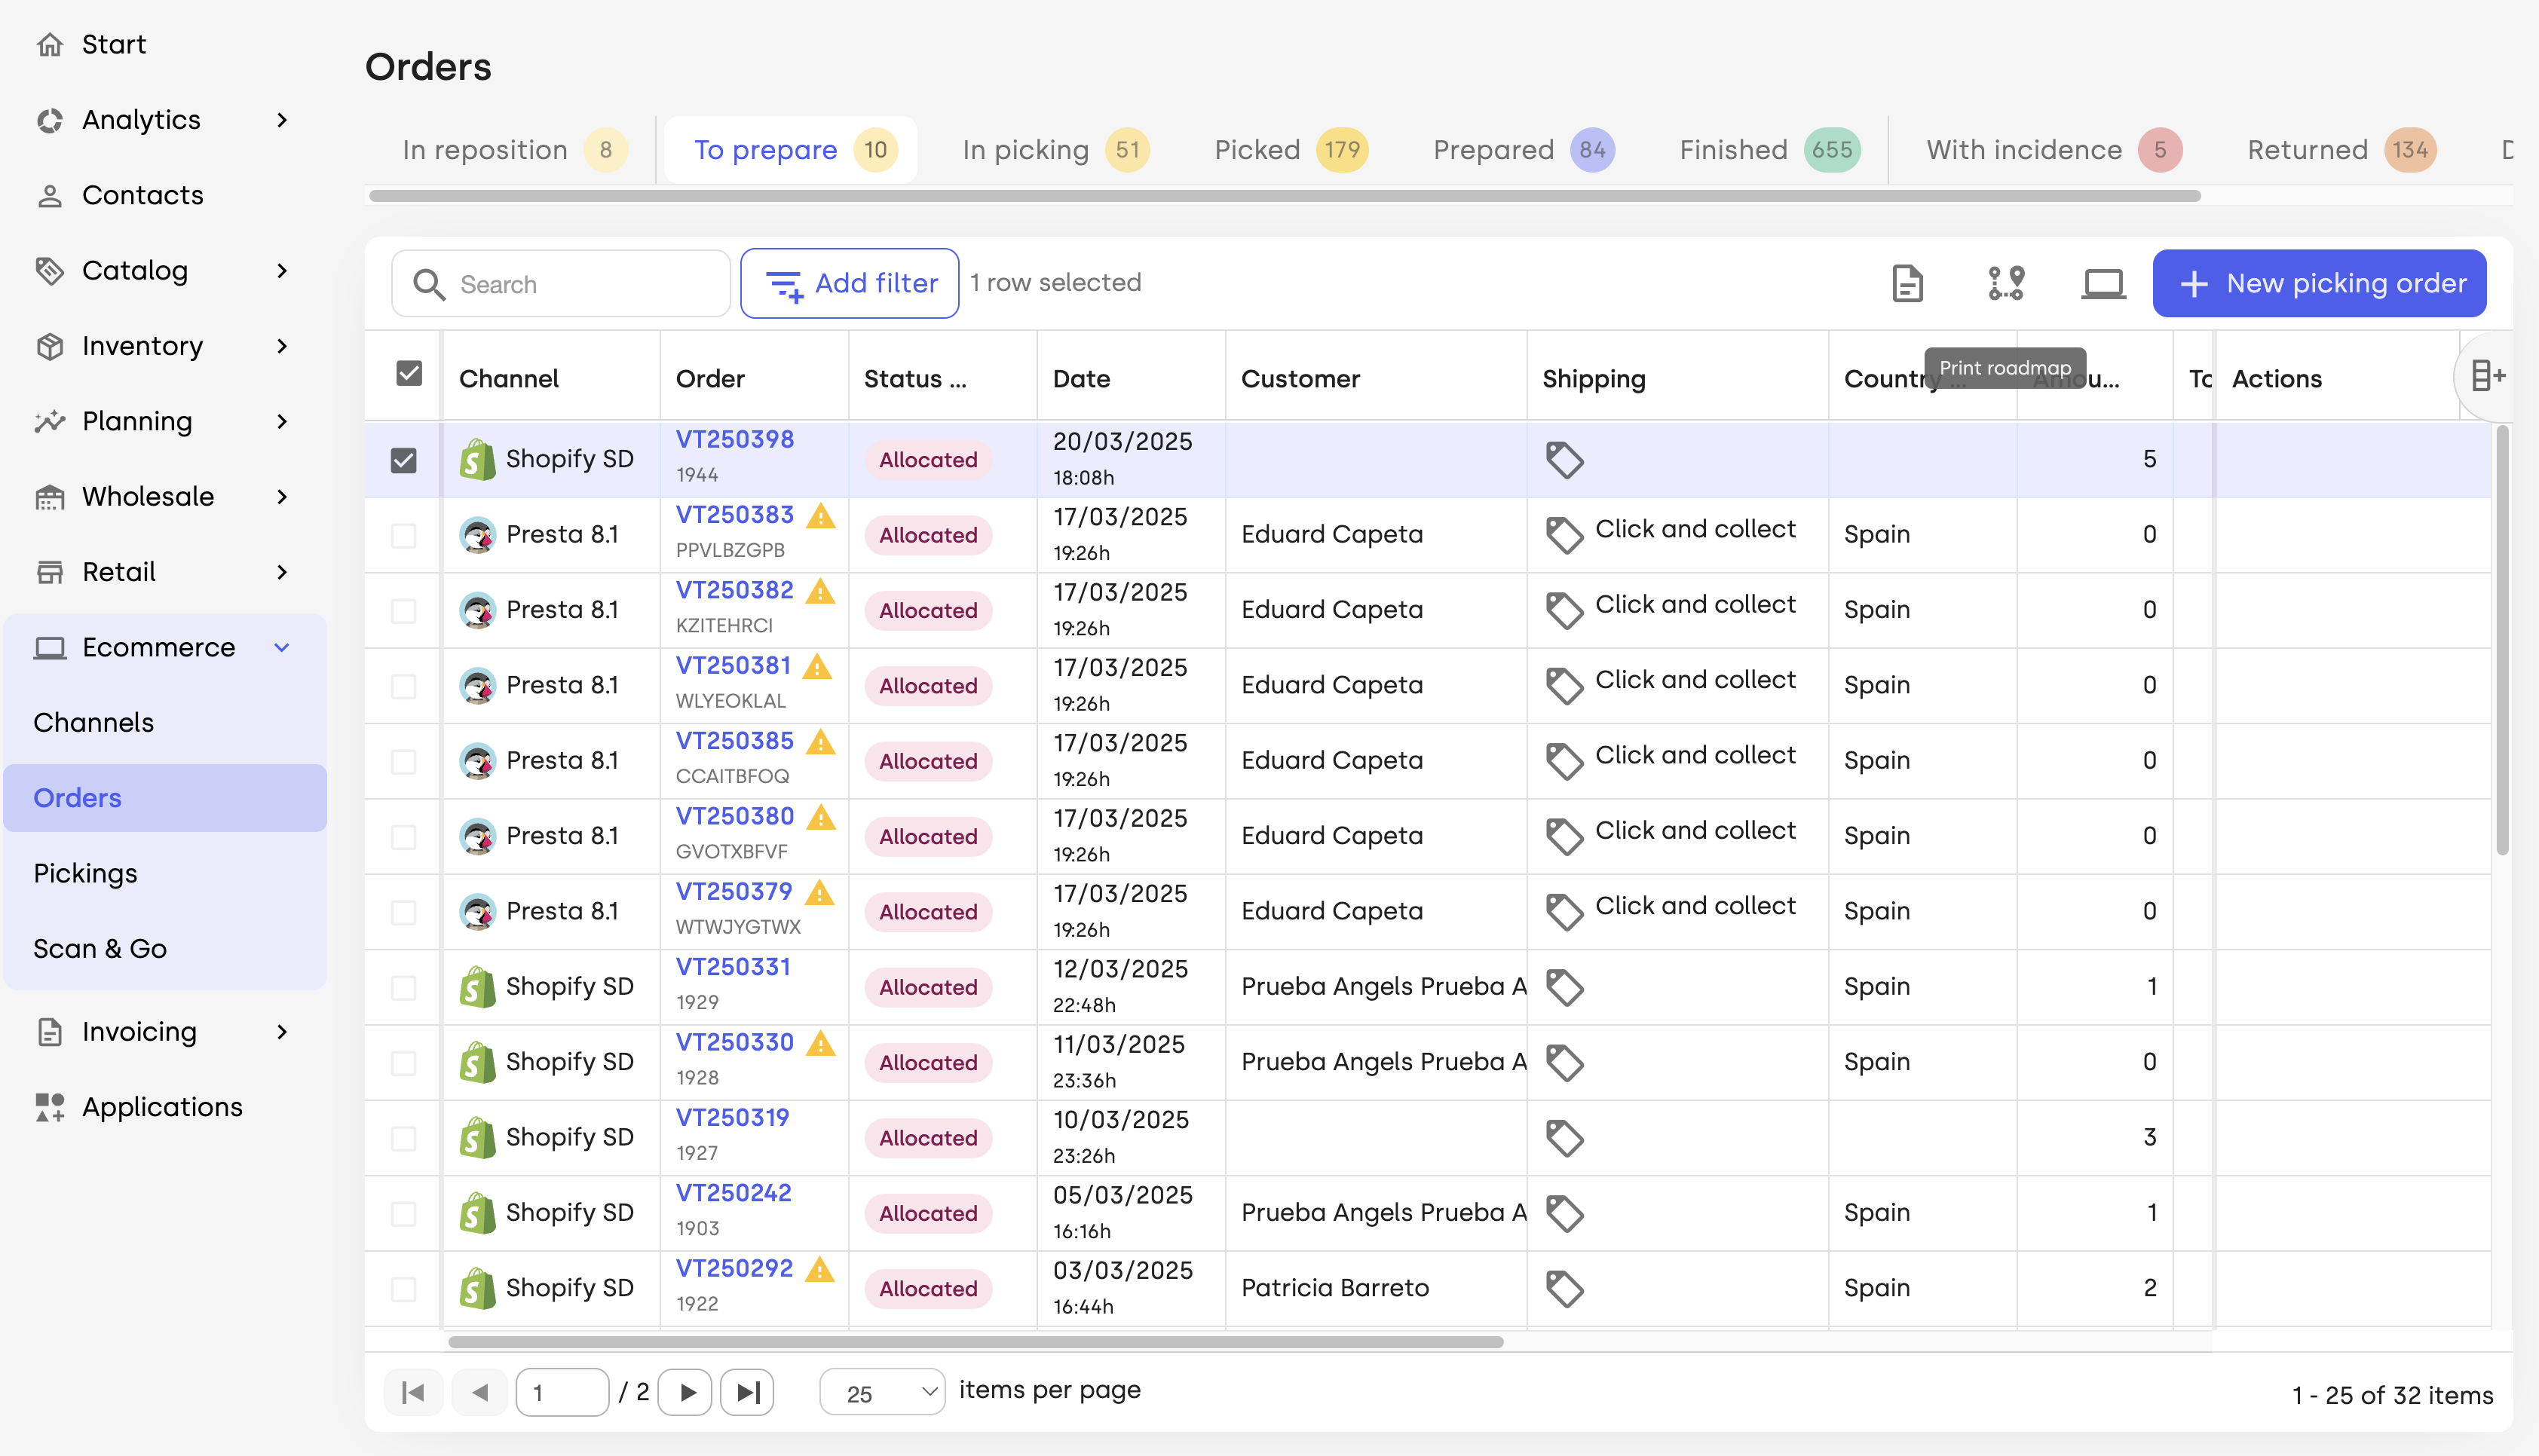Go to first page of results
Screen dimensions: 2539x1456
click(x=413, y=1392)
